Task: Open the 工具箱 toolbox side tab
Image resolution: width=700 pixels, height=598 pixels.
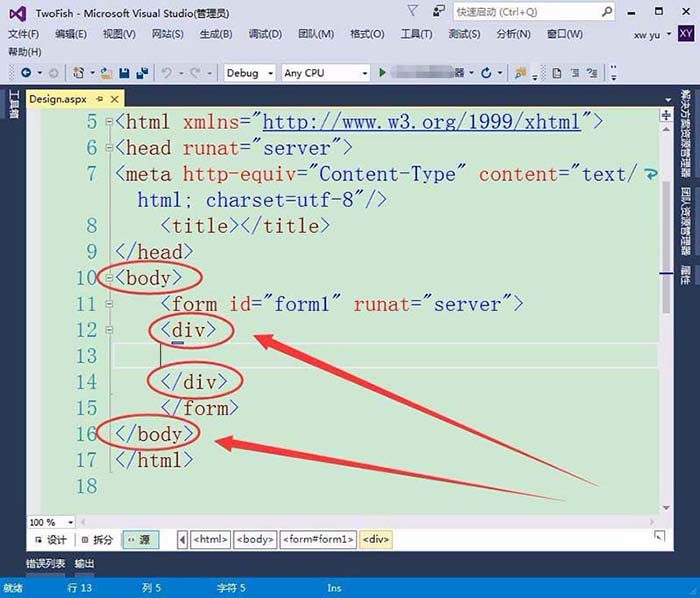Action: point(13,104)
